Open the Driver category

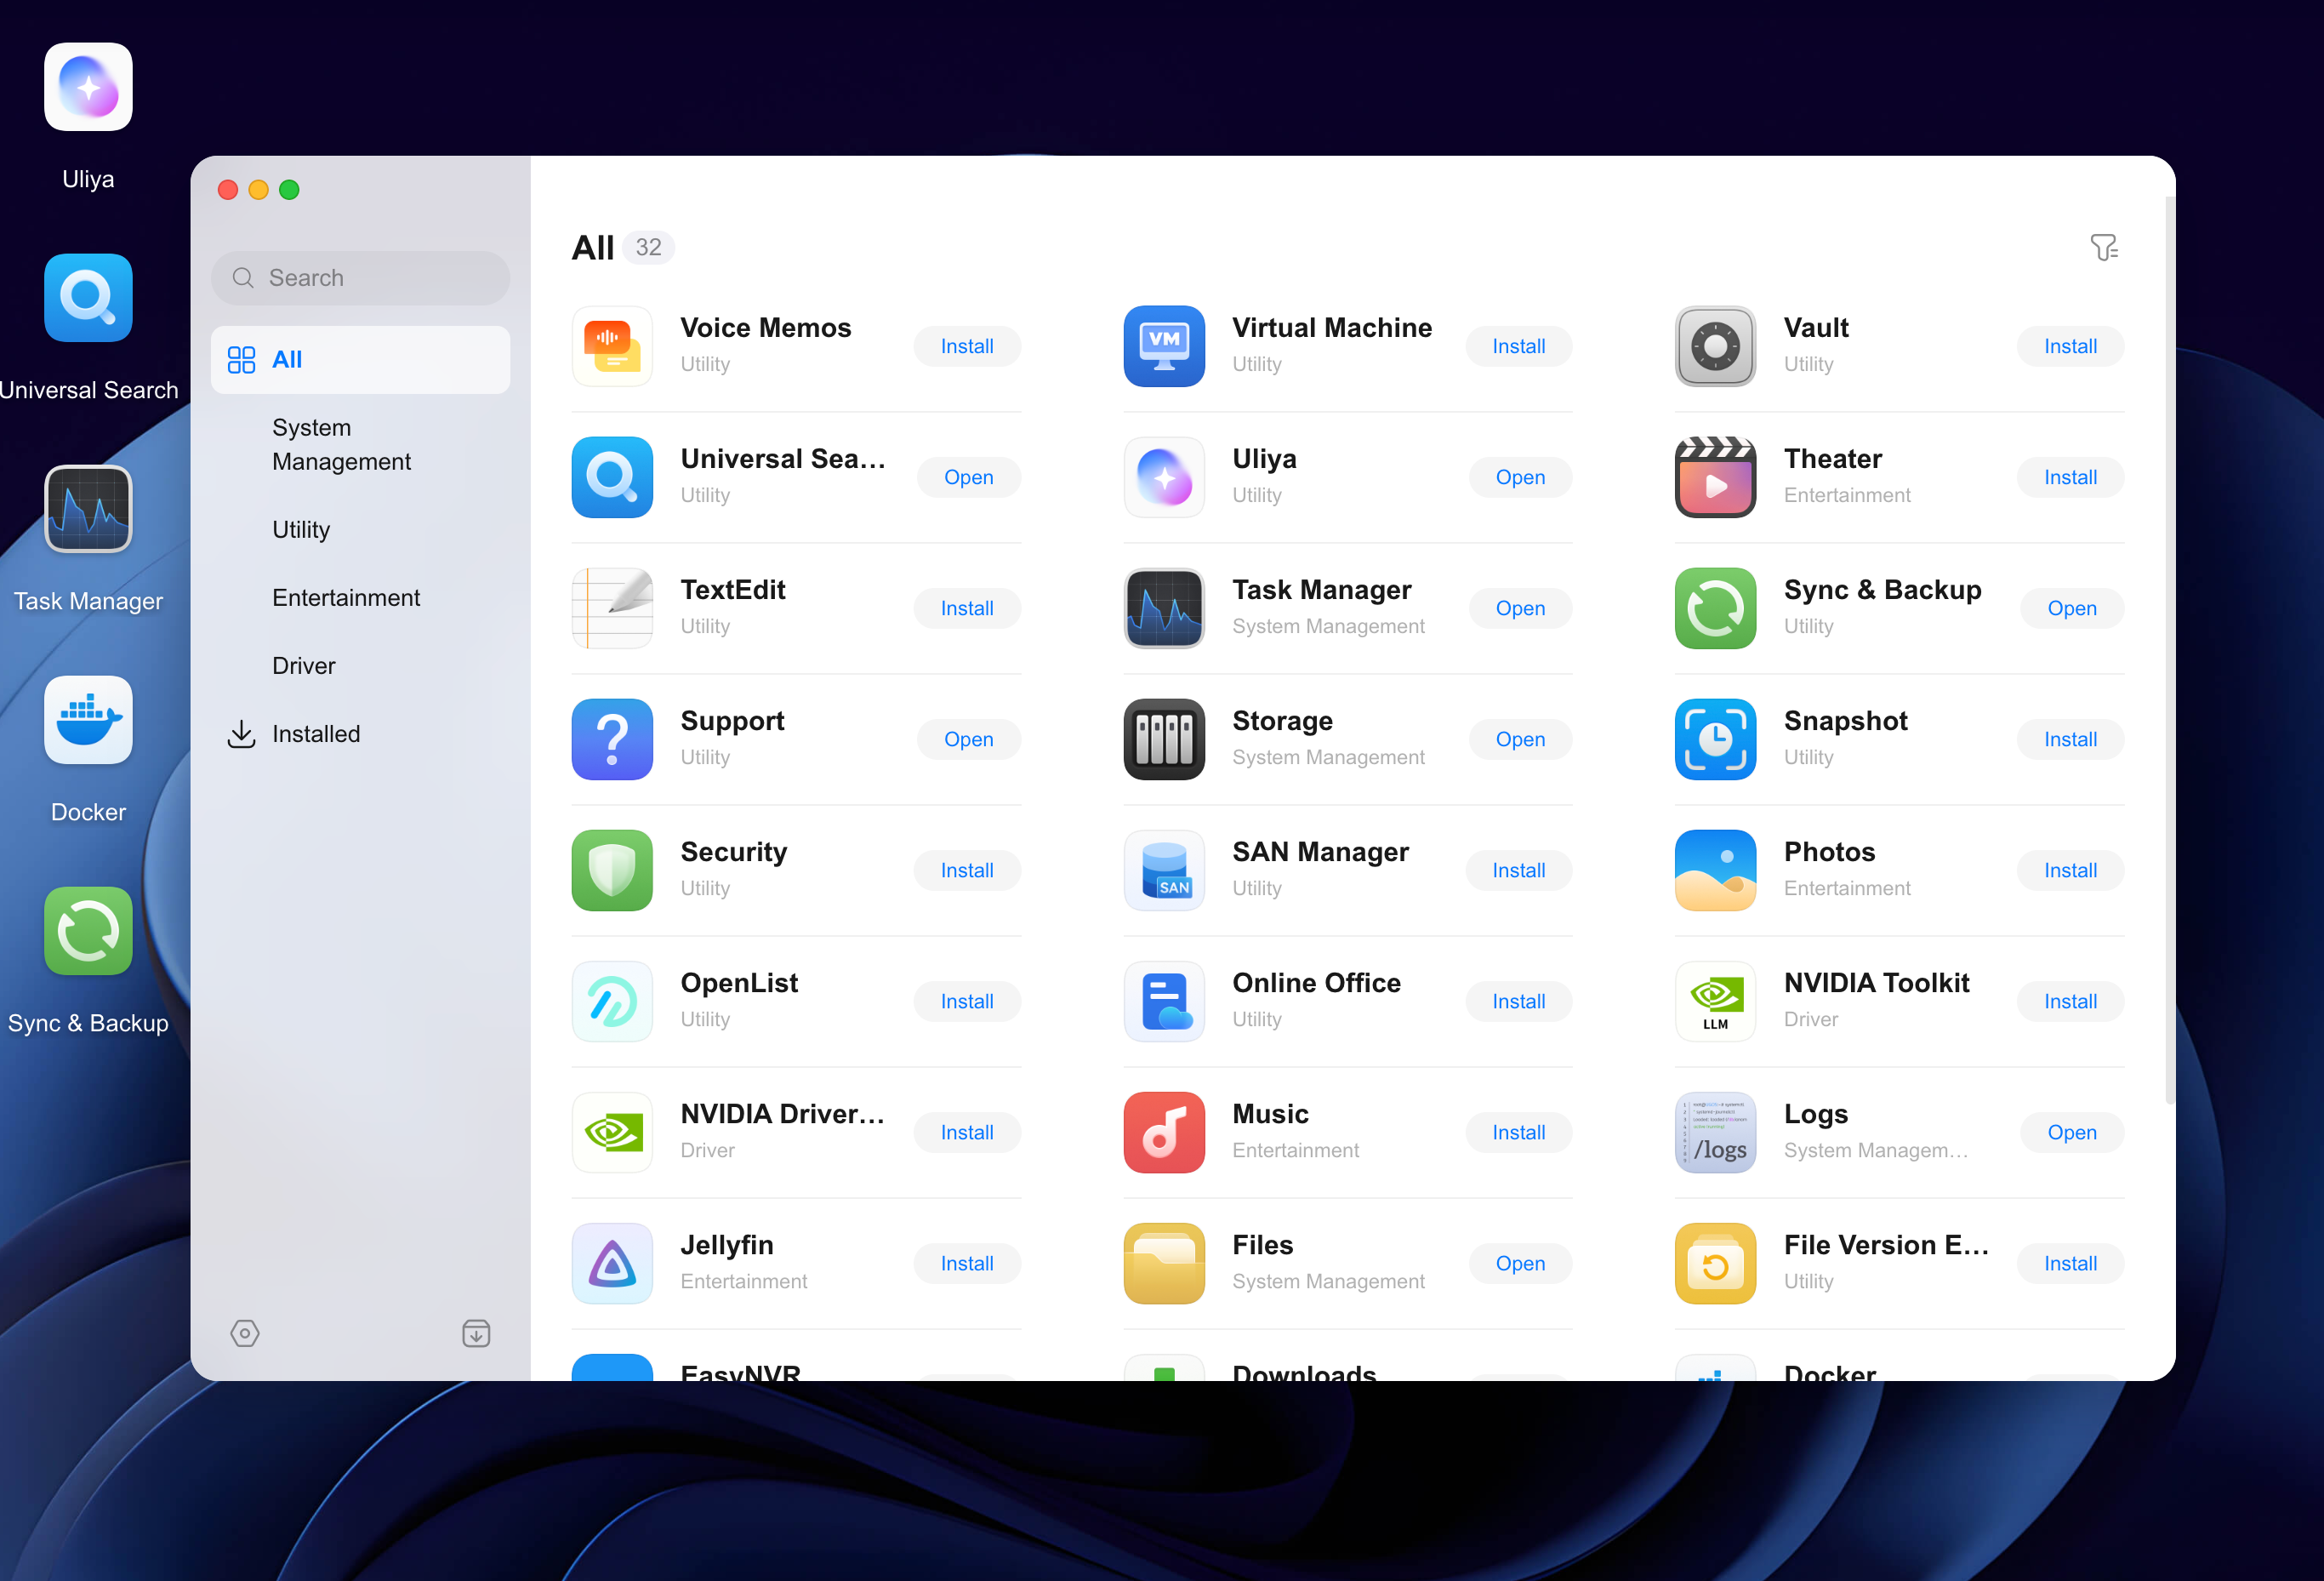click(x=360, y=665)
